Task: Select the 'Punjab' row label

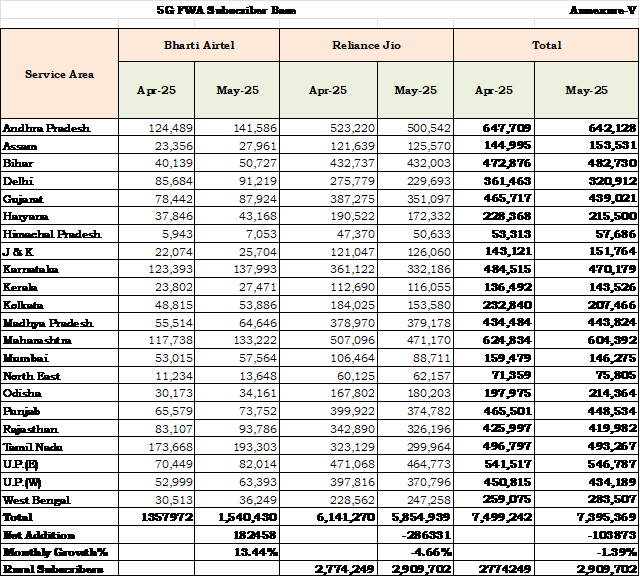Action: (21, 411)
